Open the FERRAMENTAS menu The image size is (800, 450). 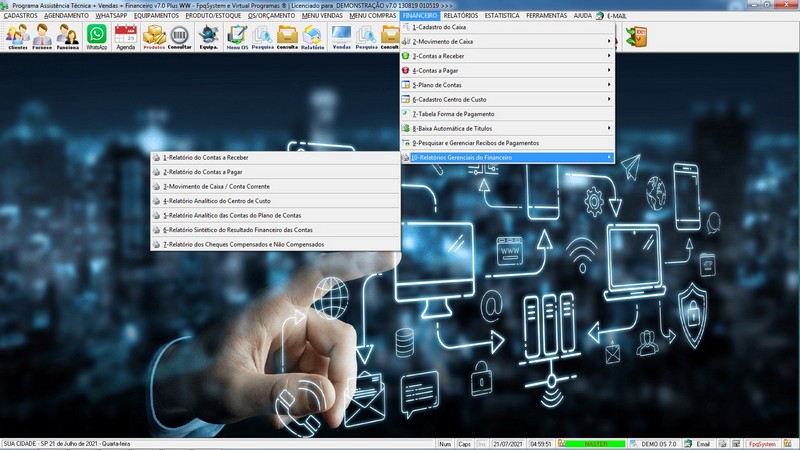click(546, 16)
